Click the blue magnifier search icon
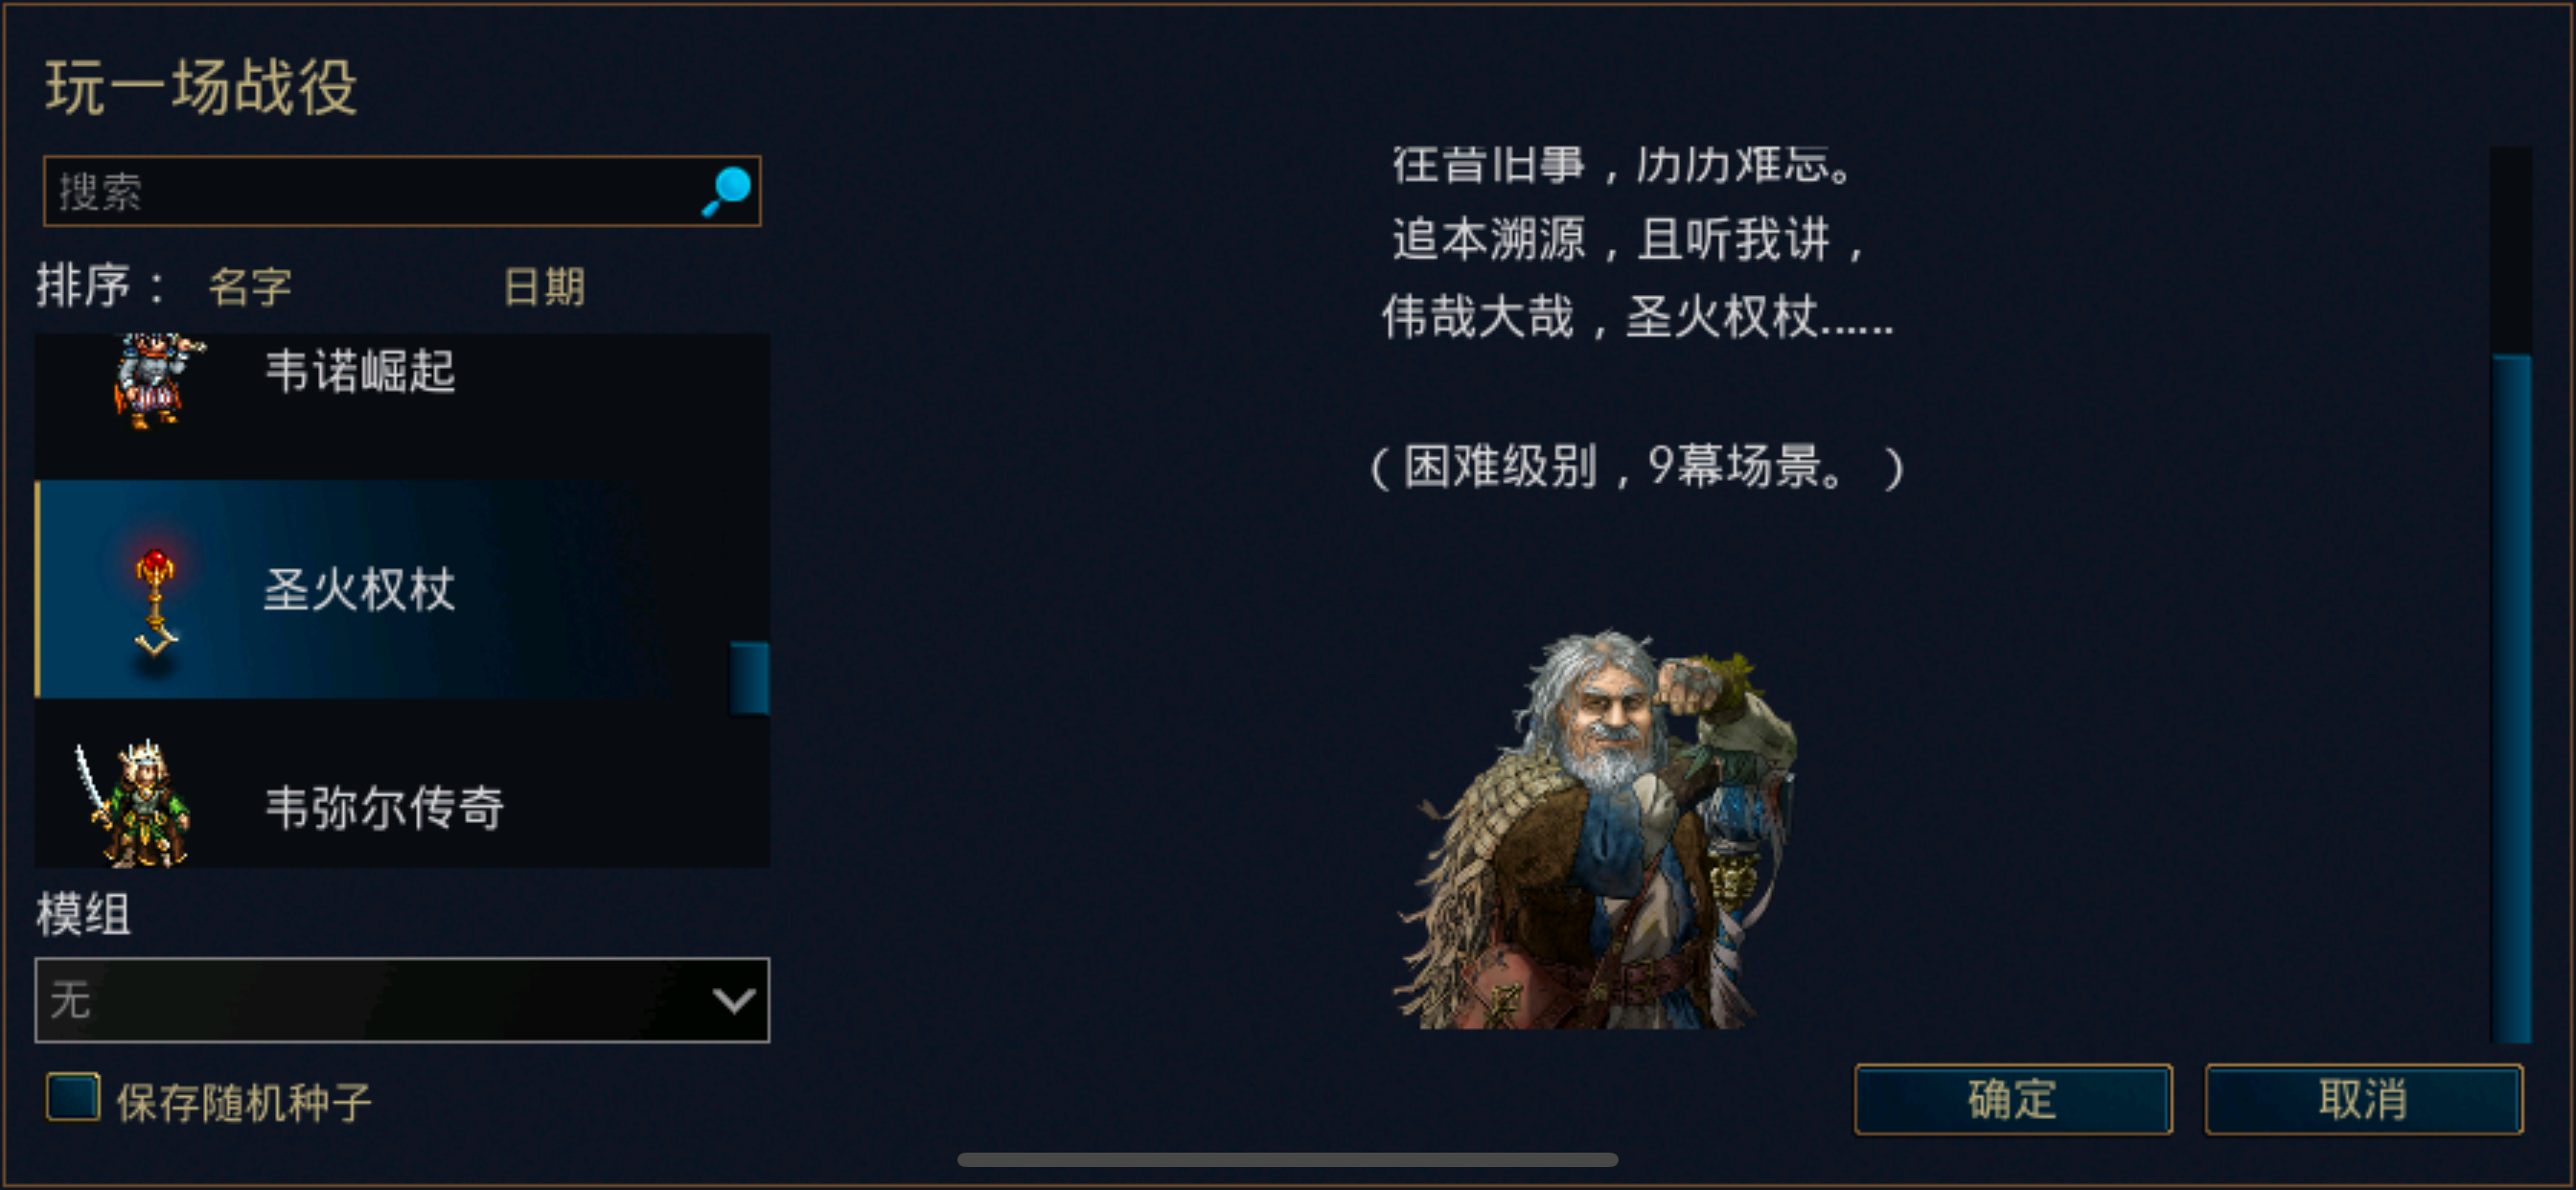The height and width of the screenshot is (1190, 2576). coord(727,191)
